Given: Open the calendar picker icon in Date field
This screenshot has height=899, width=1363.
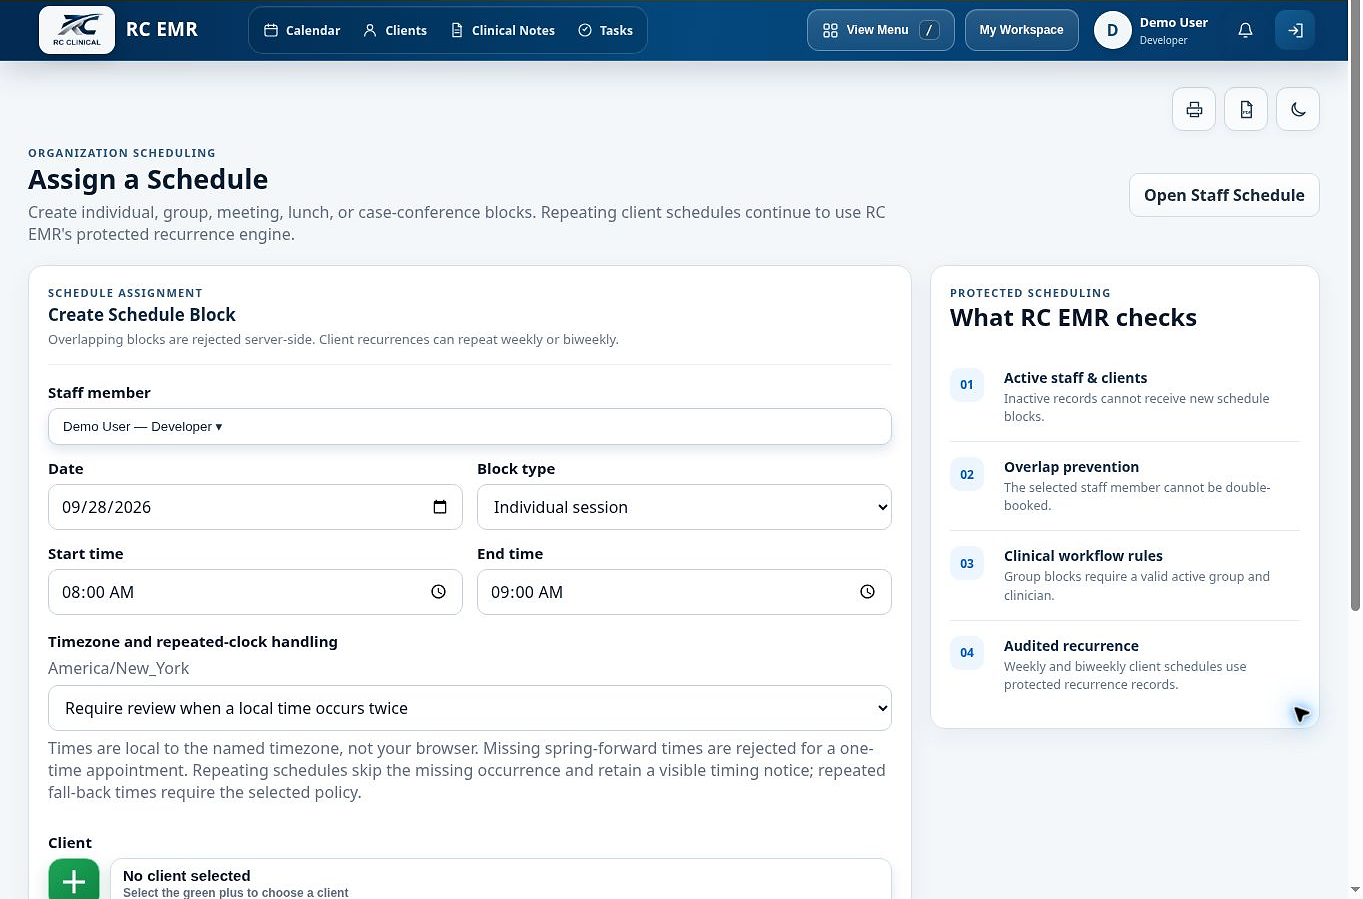Looking at the screenshot, I should click(440, 507).
